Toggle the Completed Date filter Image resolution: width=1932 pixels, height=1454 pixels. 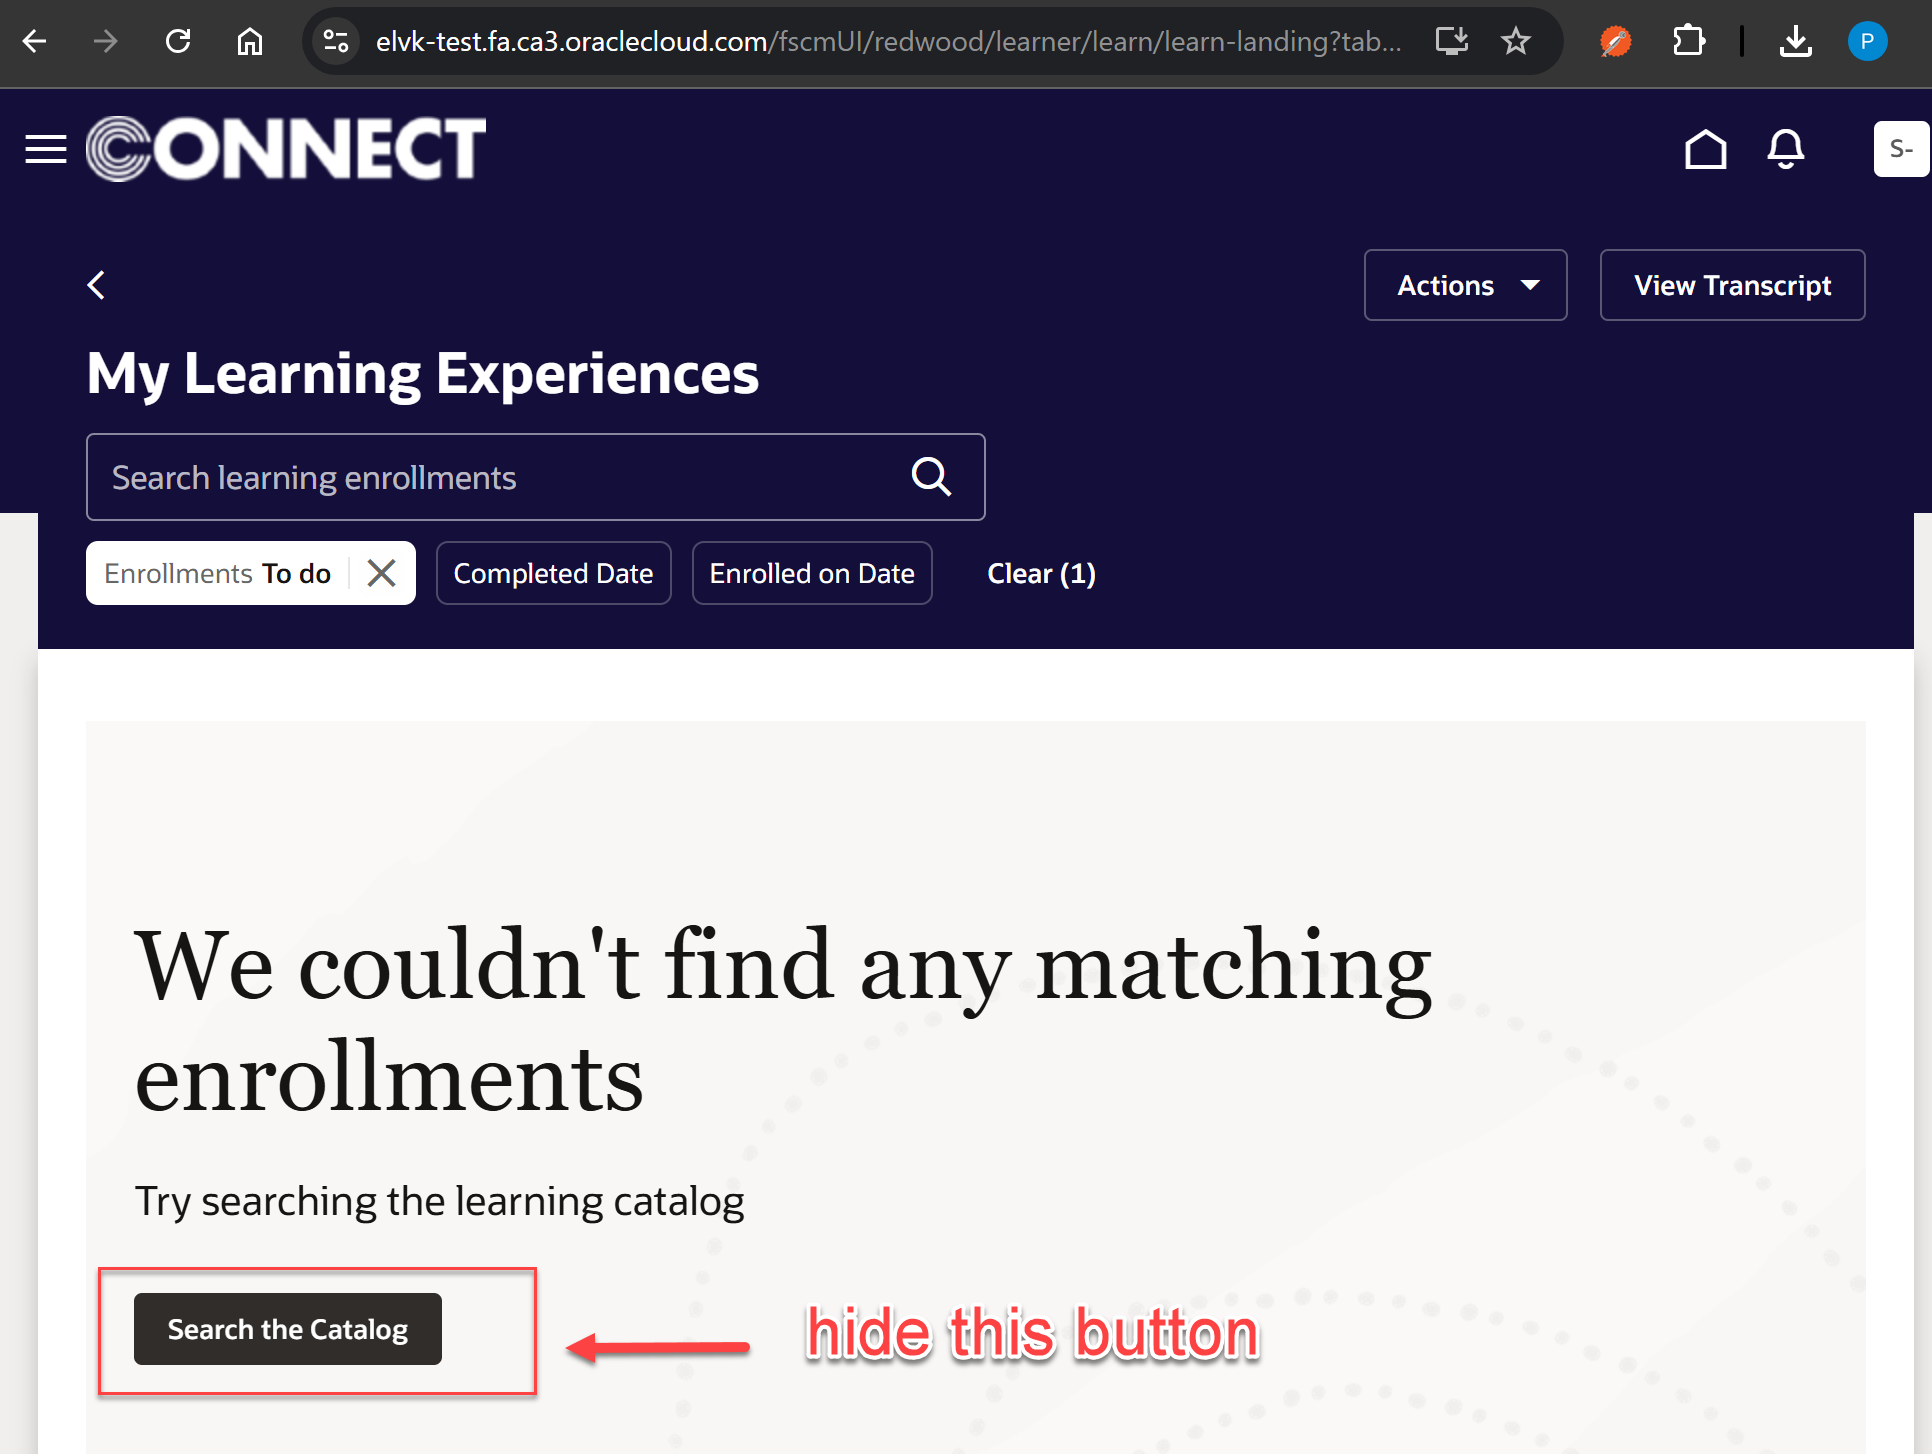tap(553, 572)
